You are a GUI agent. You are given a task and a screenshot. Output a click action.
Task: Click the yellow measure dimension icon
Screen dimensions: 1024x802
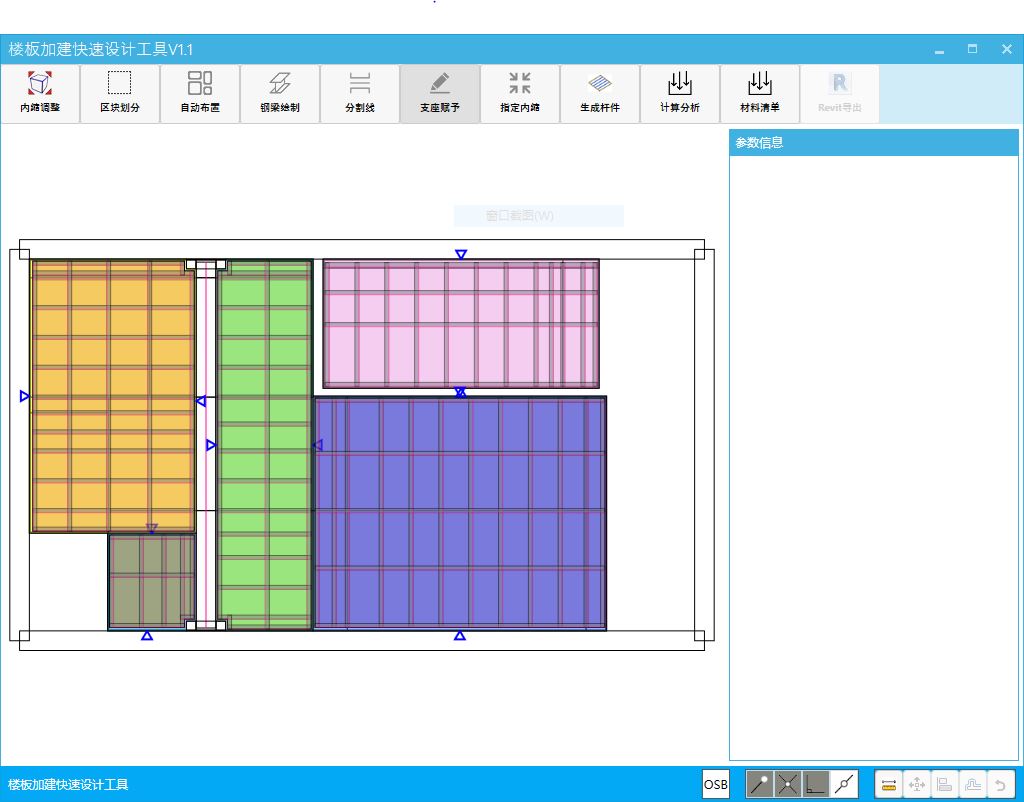point(889,785)
